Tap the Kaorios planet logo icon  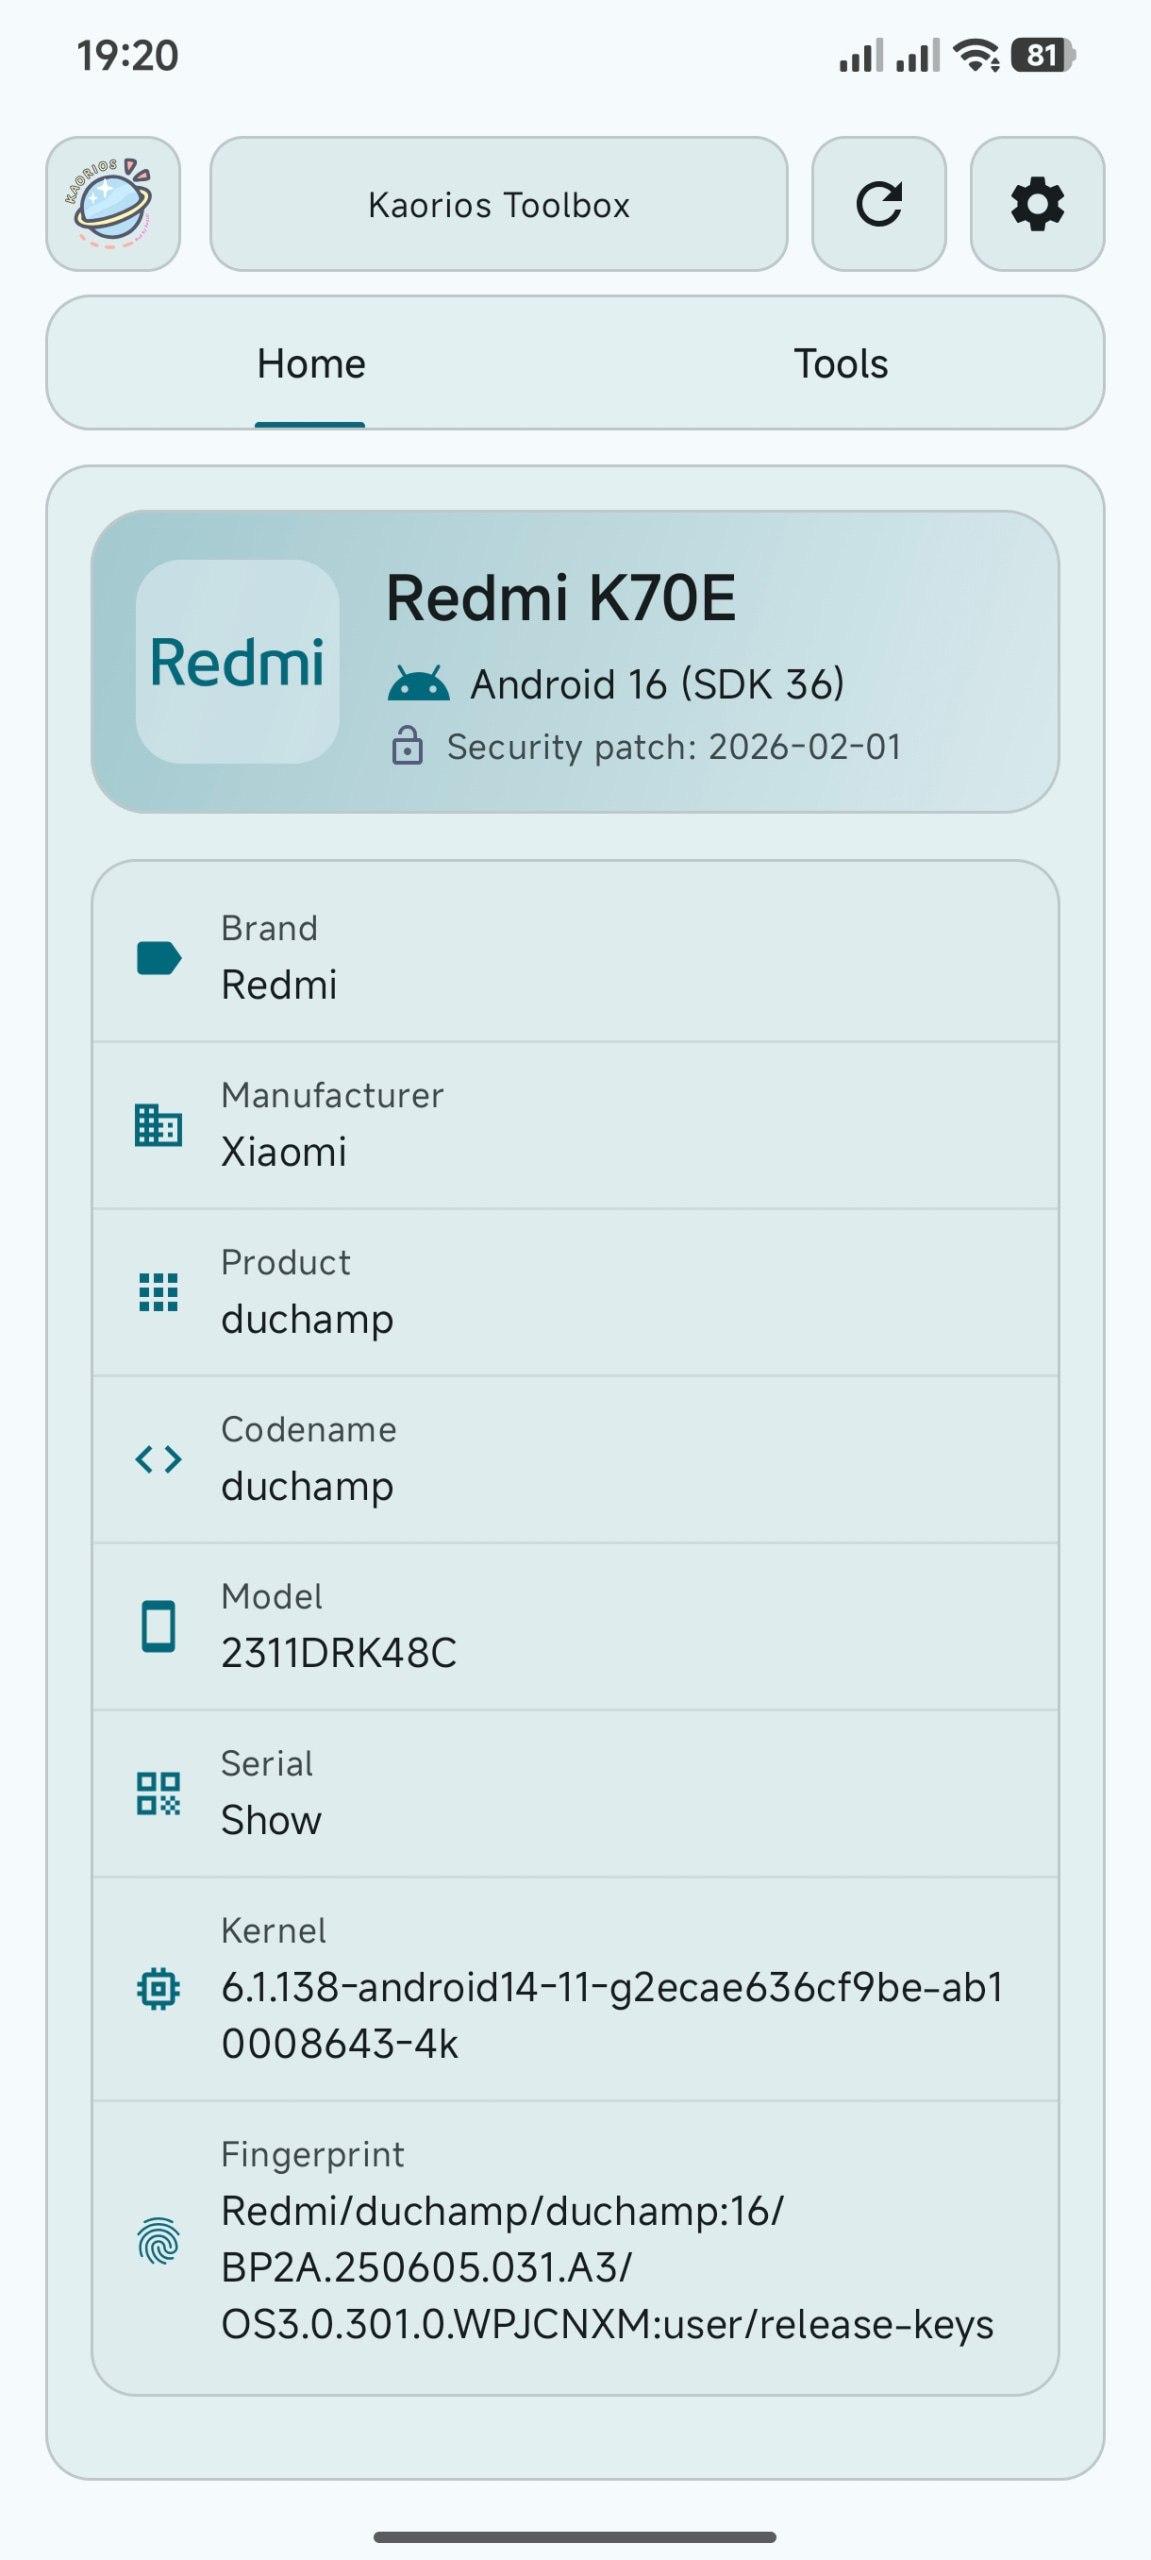pos(113,204)
